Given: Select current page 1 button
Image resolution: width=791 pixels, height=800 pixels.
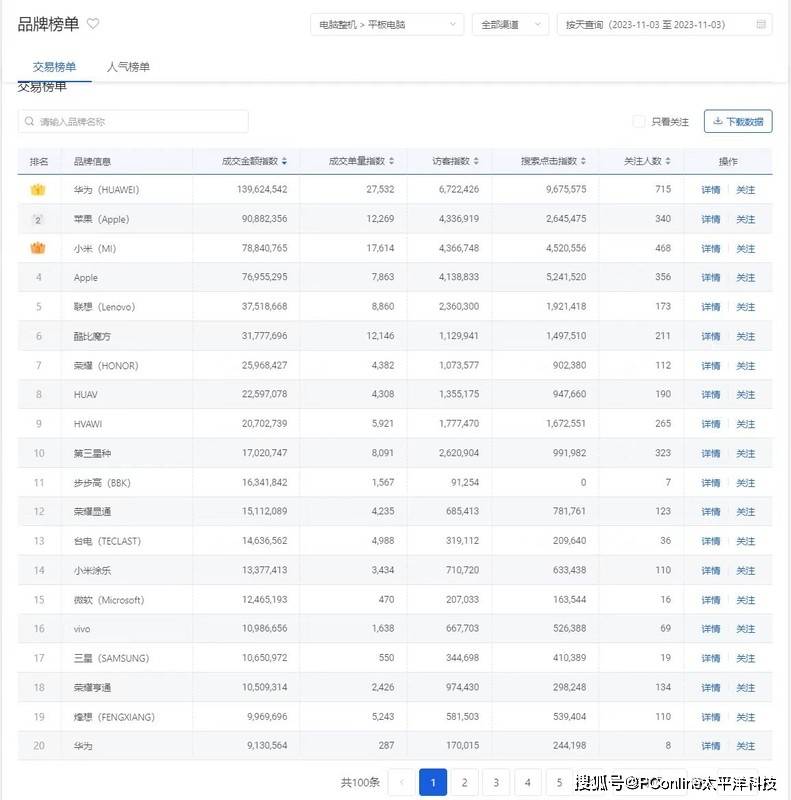Looking at the screenshot, I should pyautogui.click(x=433, y=782).
